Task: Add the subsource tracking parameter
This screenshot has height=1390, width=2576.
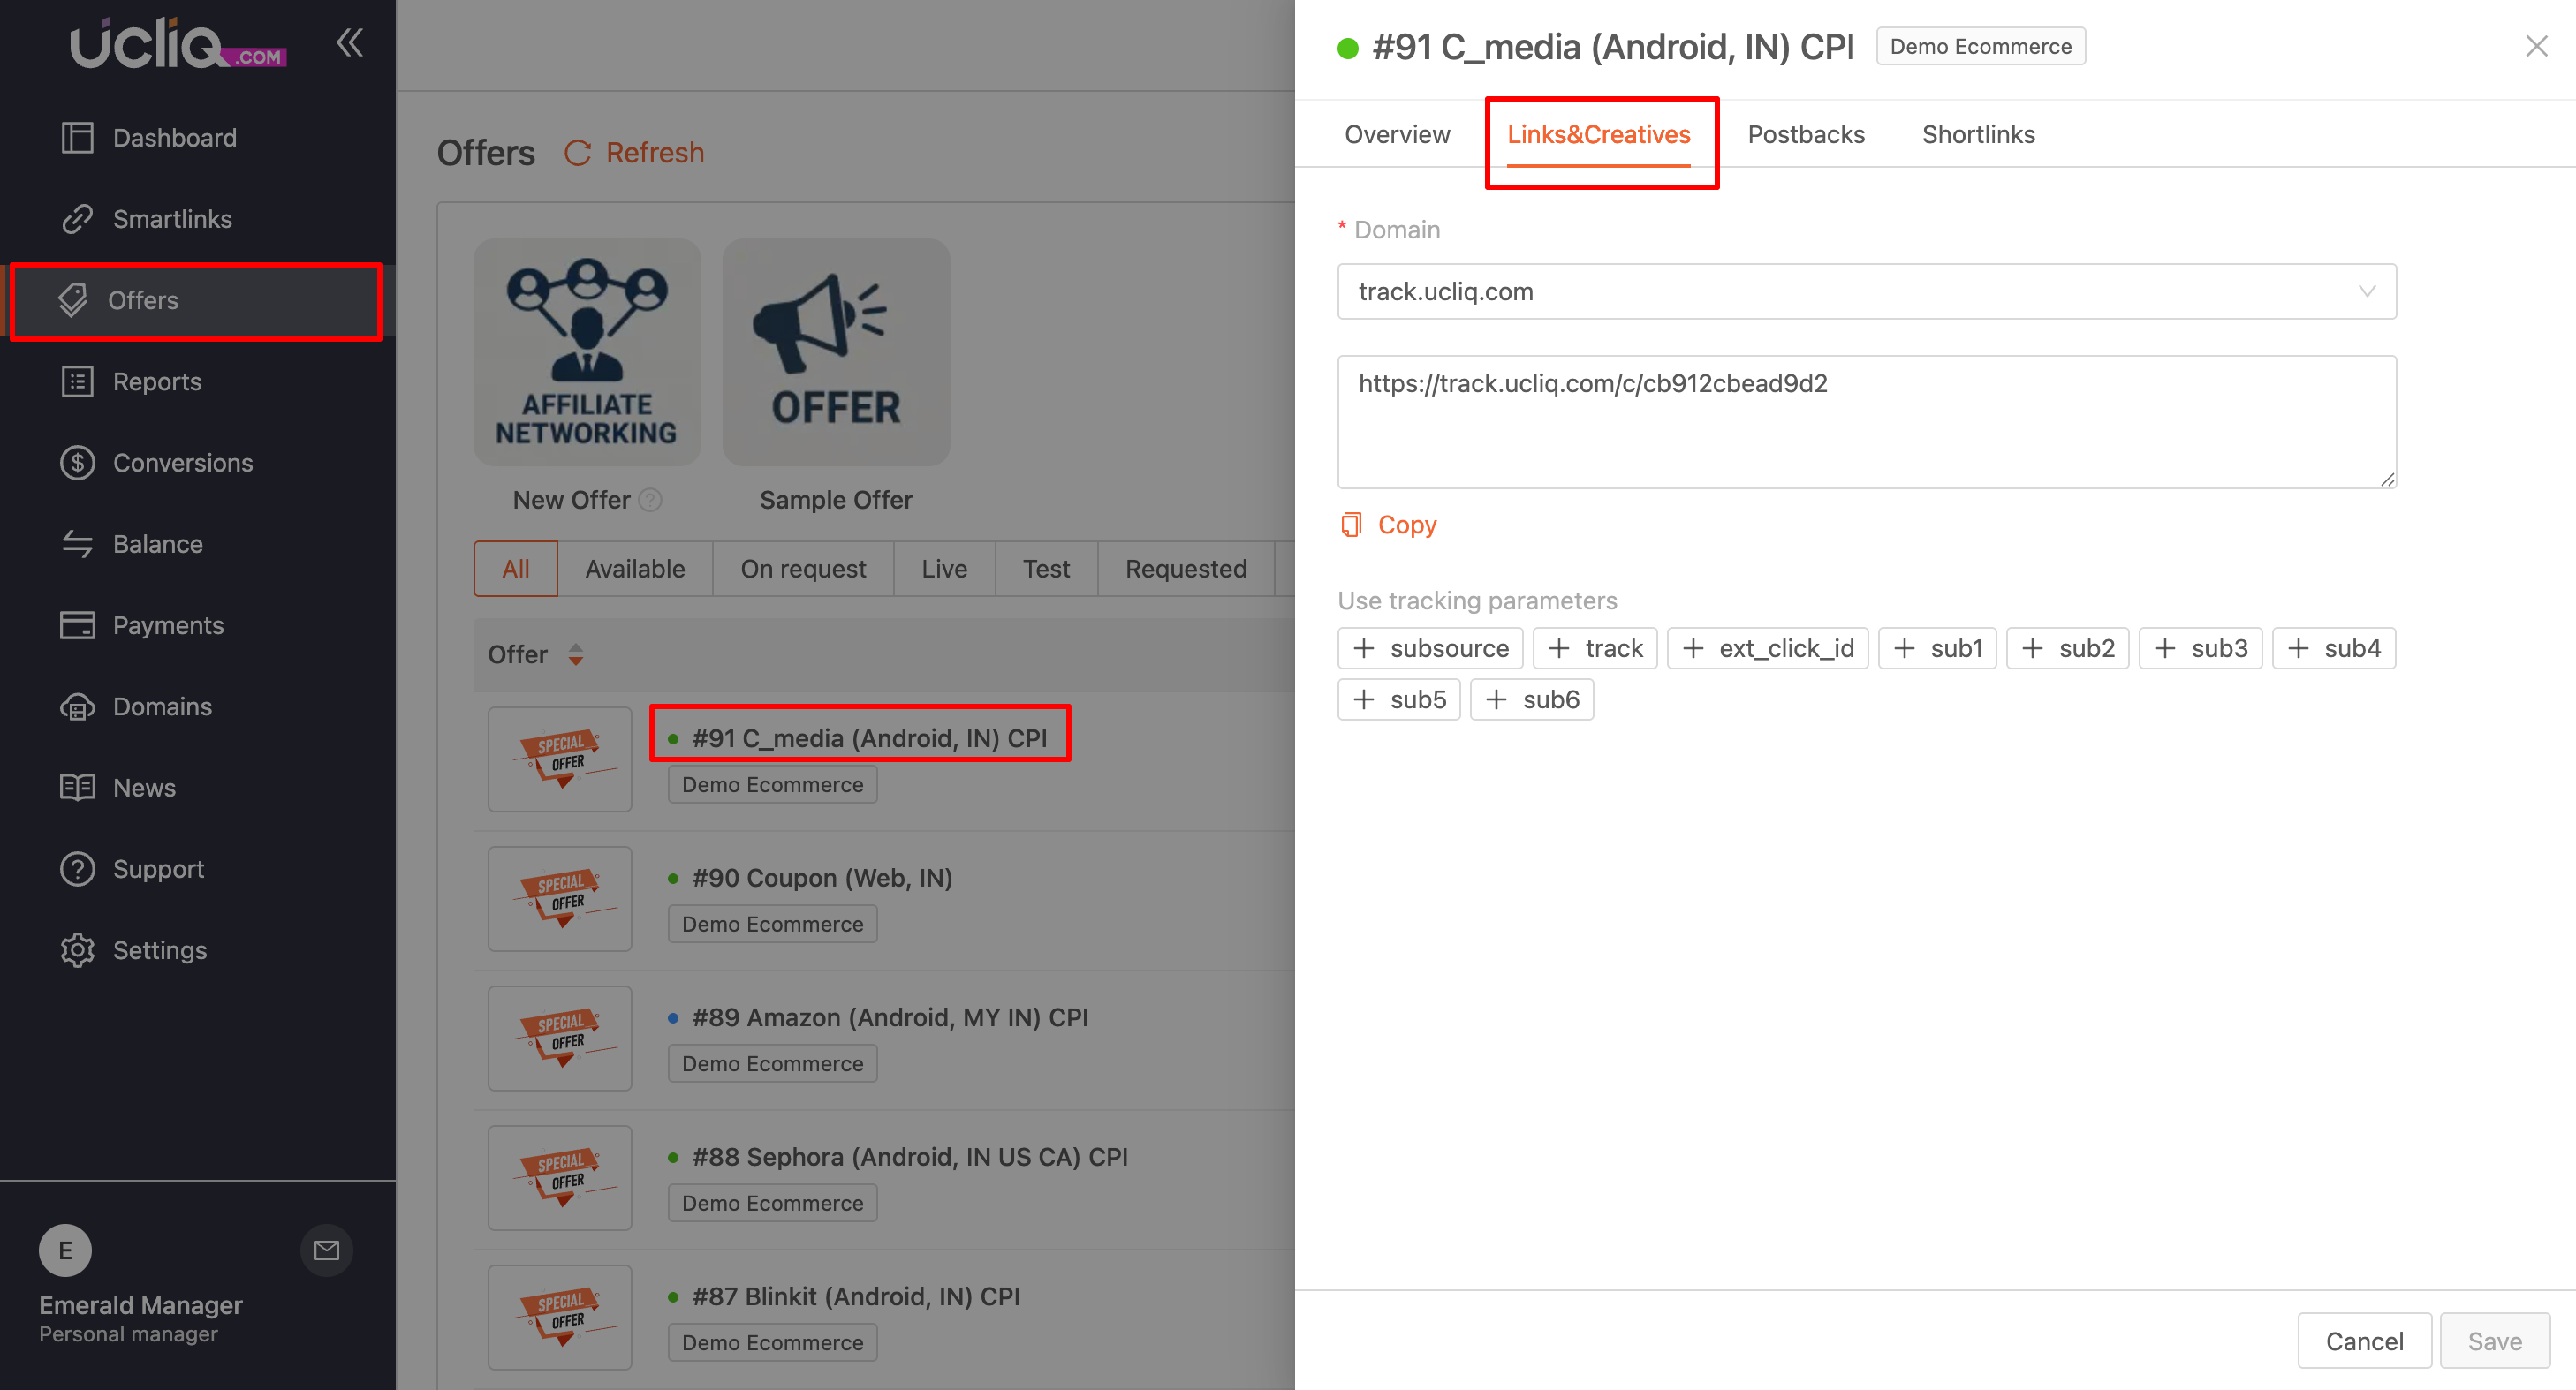Action: click(1430, 648)
